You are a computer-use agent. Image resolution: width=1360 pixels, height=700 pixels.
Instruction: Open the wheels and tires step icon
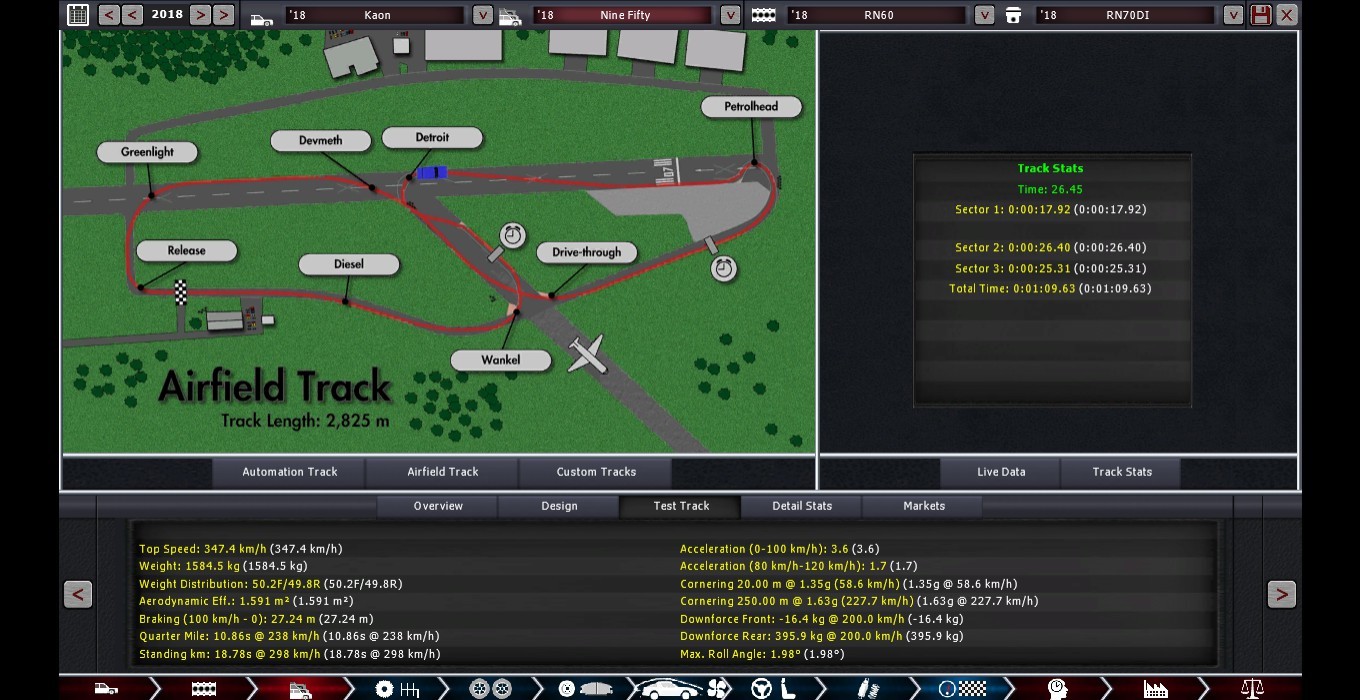(x=490, y=688)
